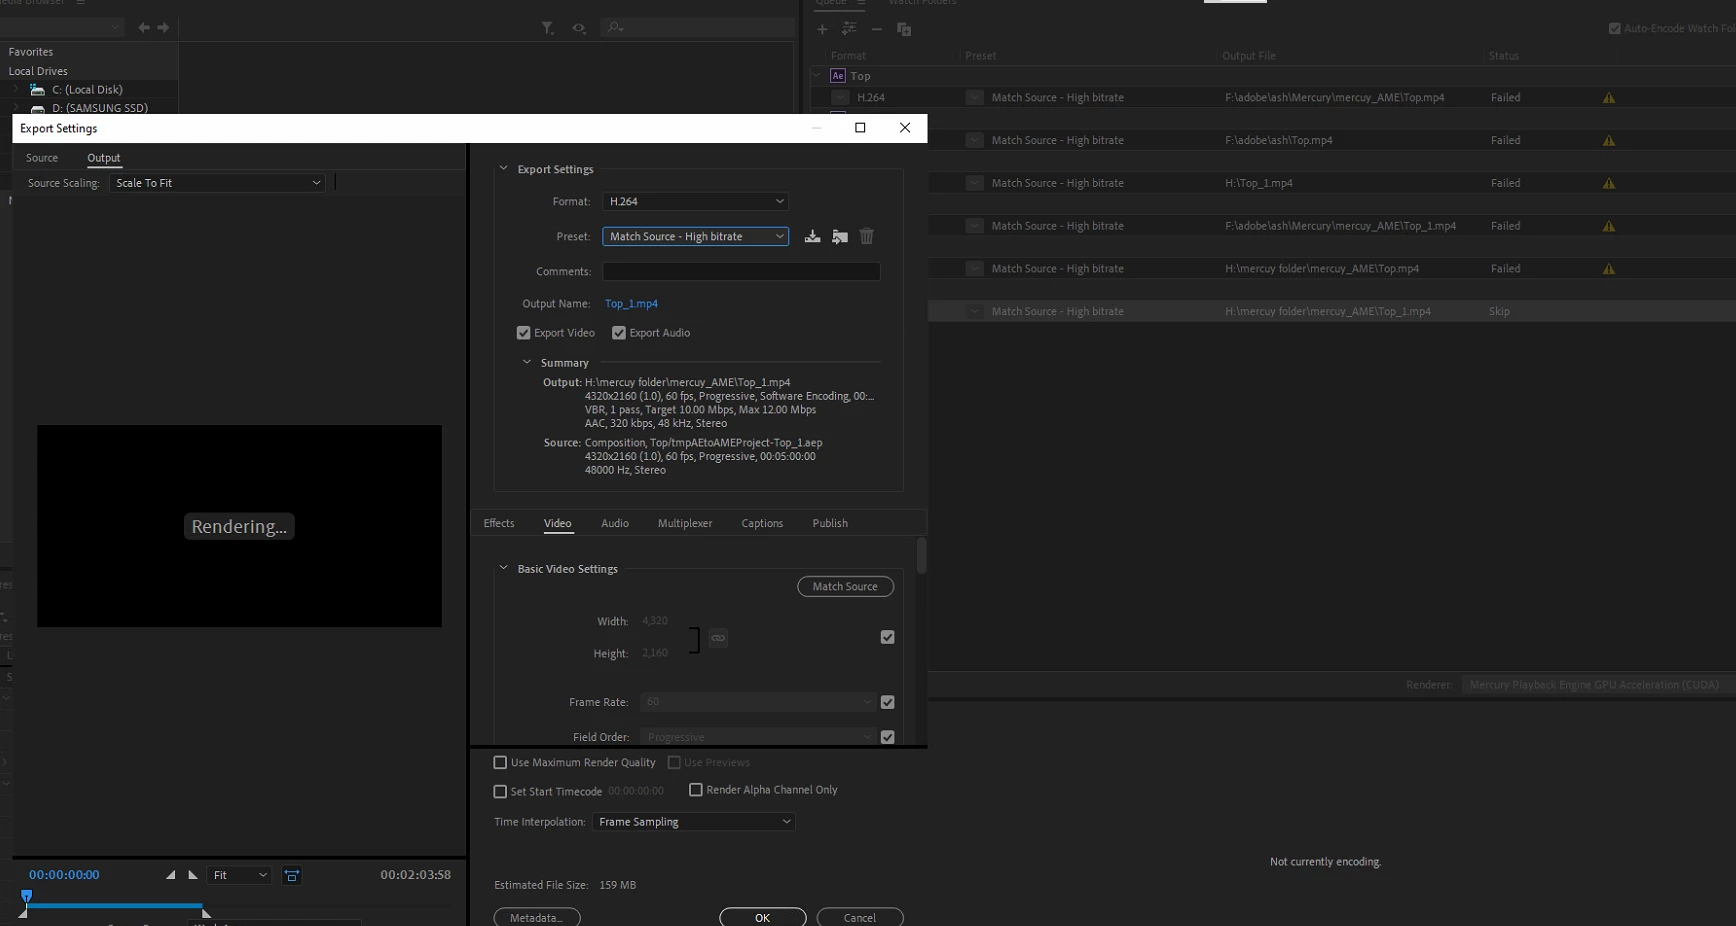1736x926 pixels.
Task: Uncheck the Frame Rate match source checkbox
Action: point(887,702)
